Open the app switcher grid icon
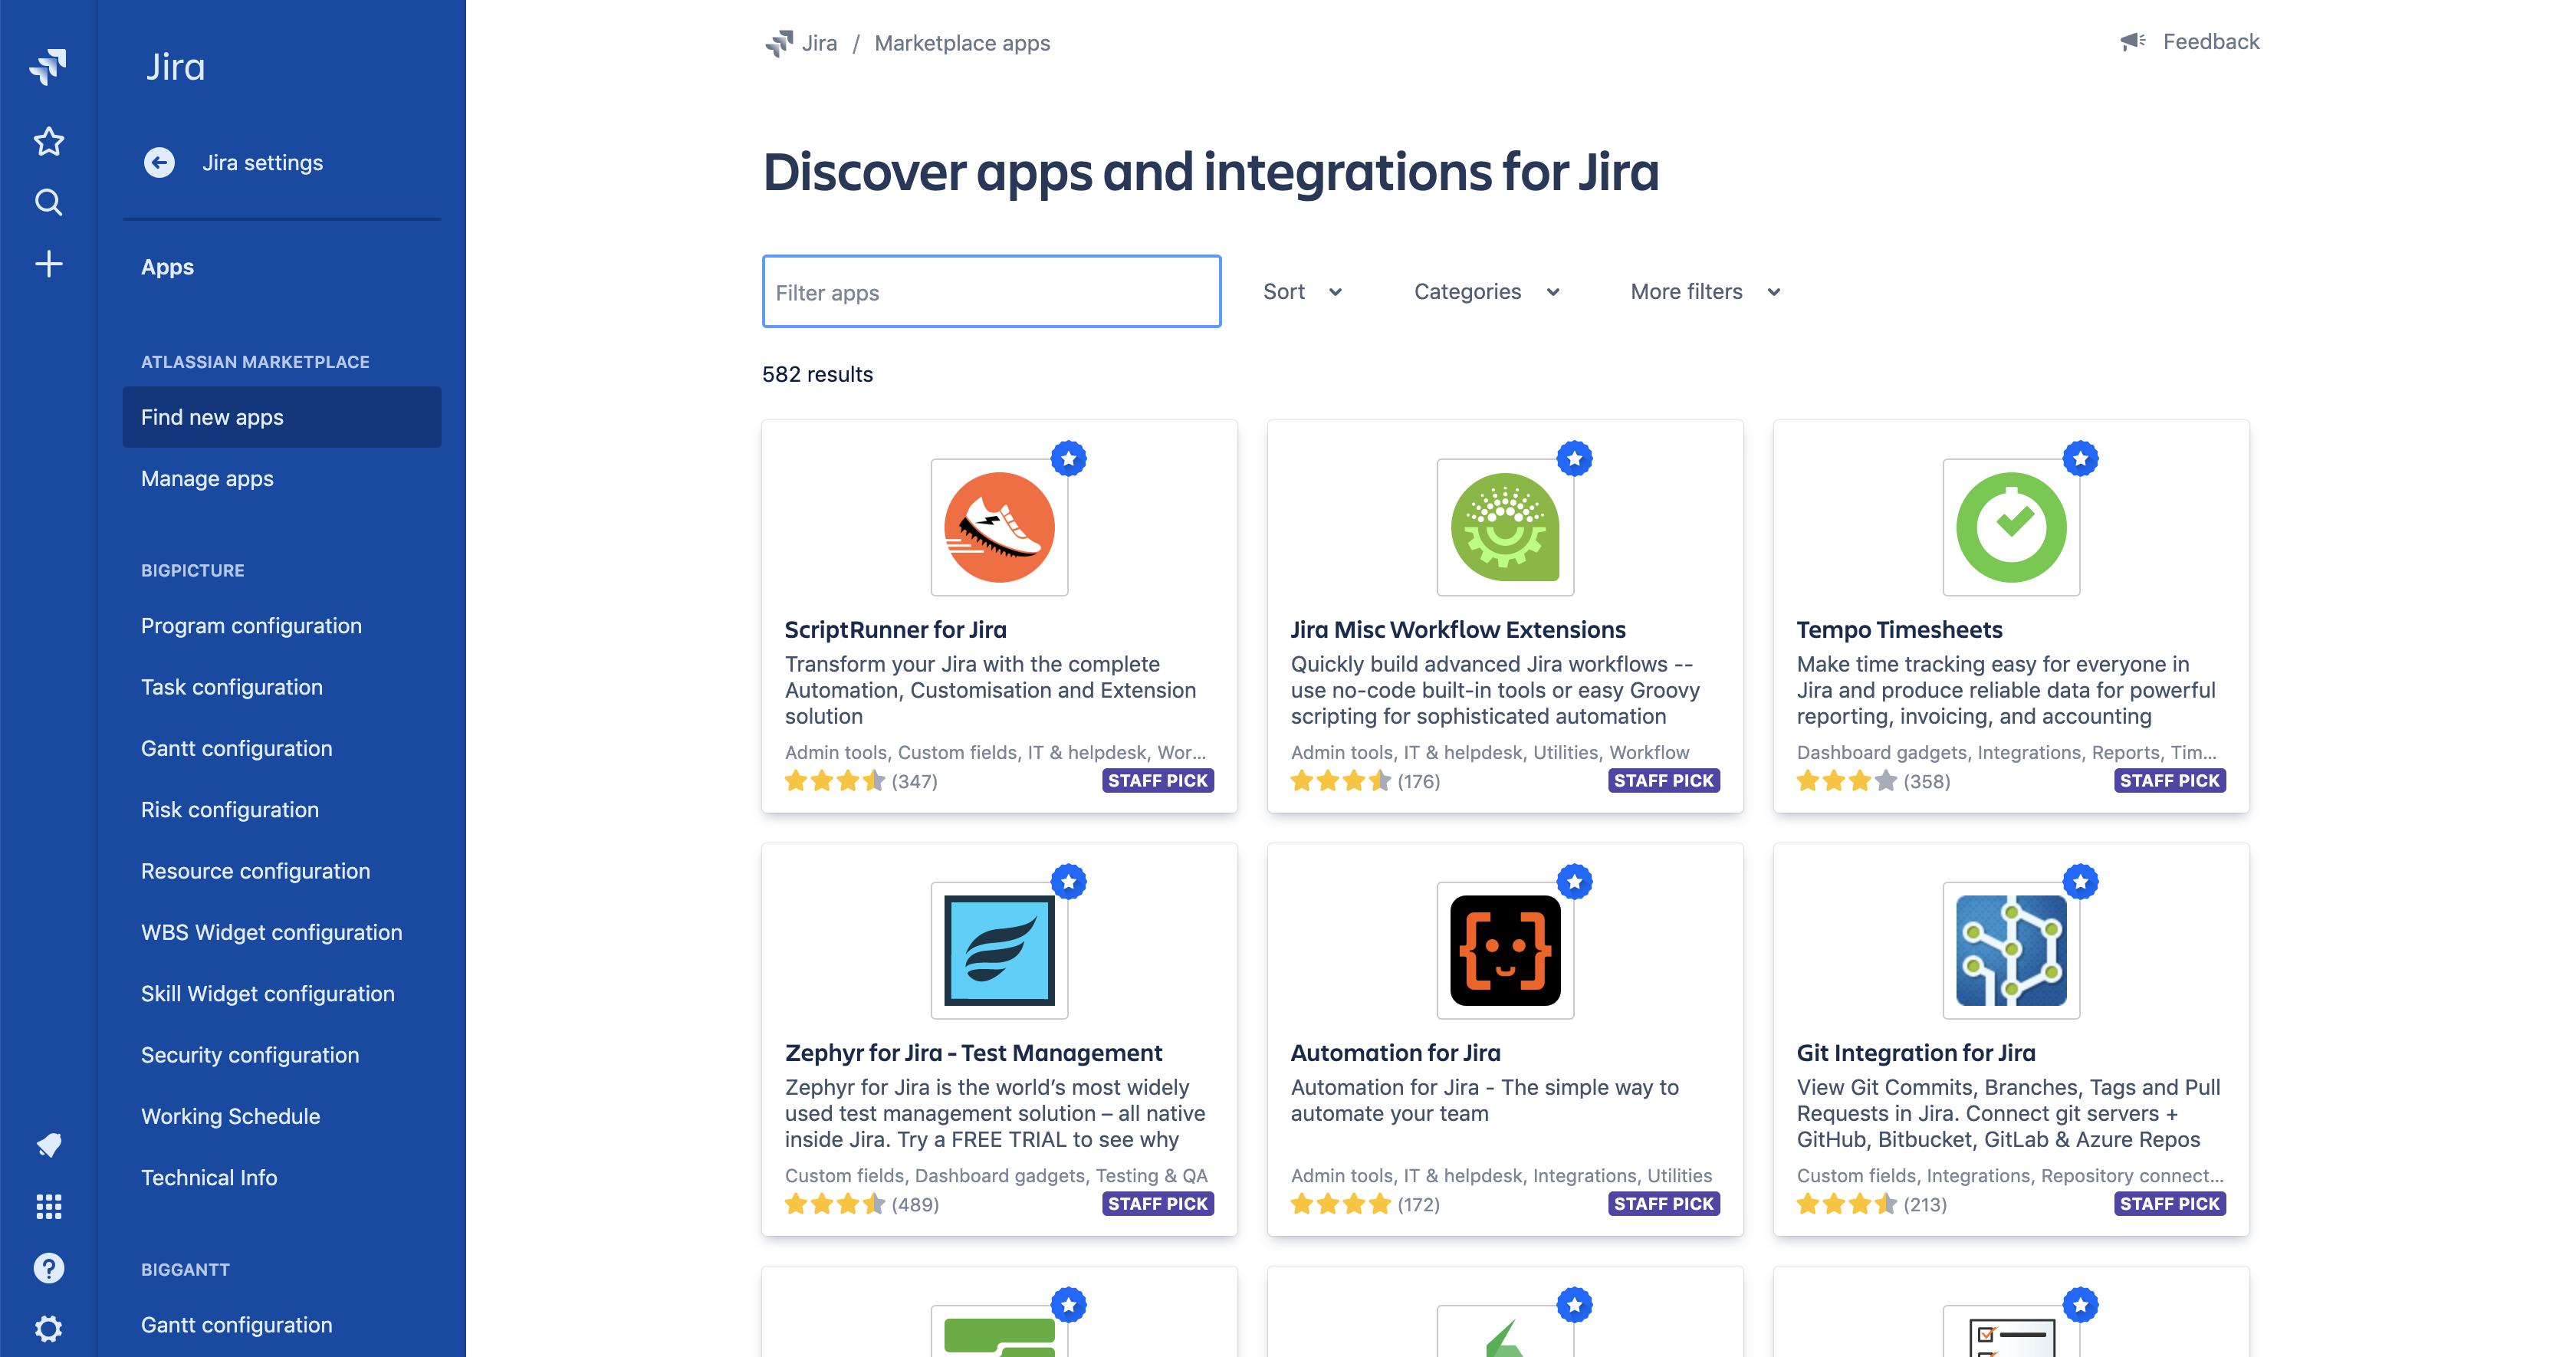Screen dimensions: 2576x1357 pos(48,1206)
